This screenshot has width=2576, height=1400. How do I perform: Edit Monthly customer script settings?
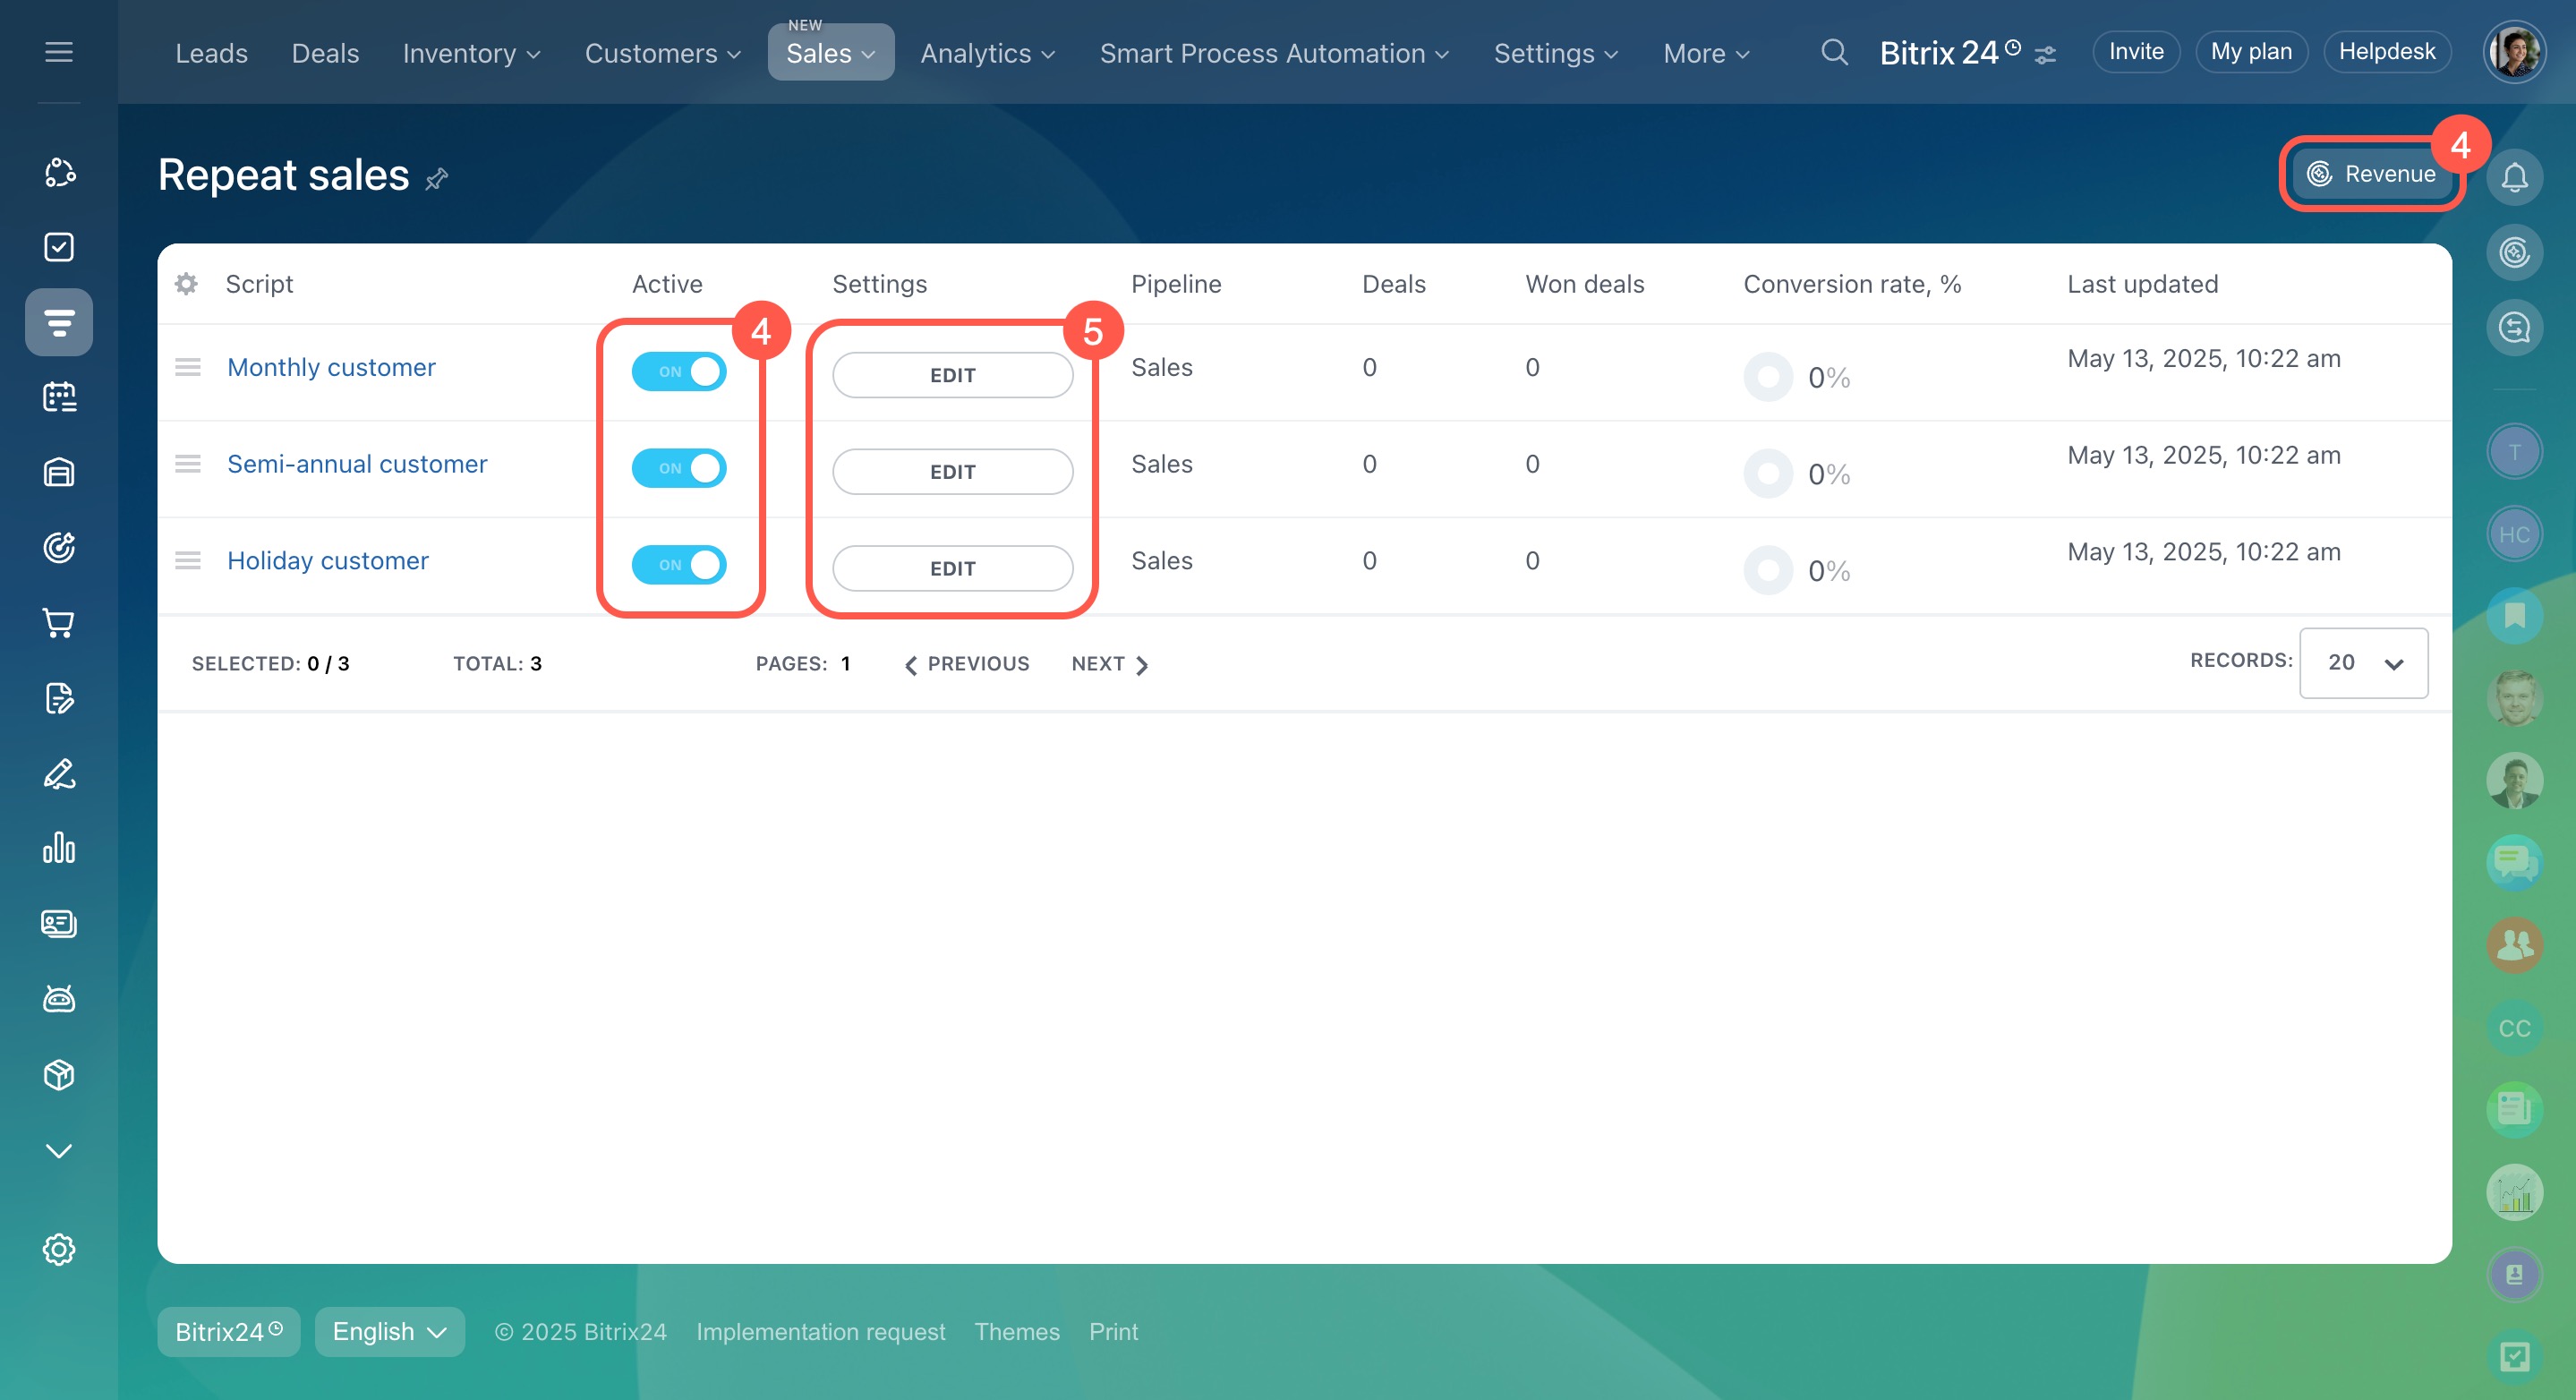(952, 375)
